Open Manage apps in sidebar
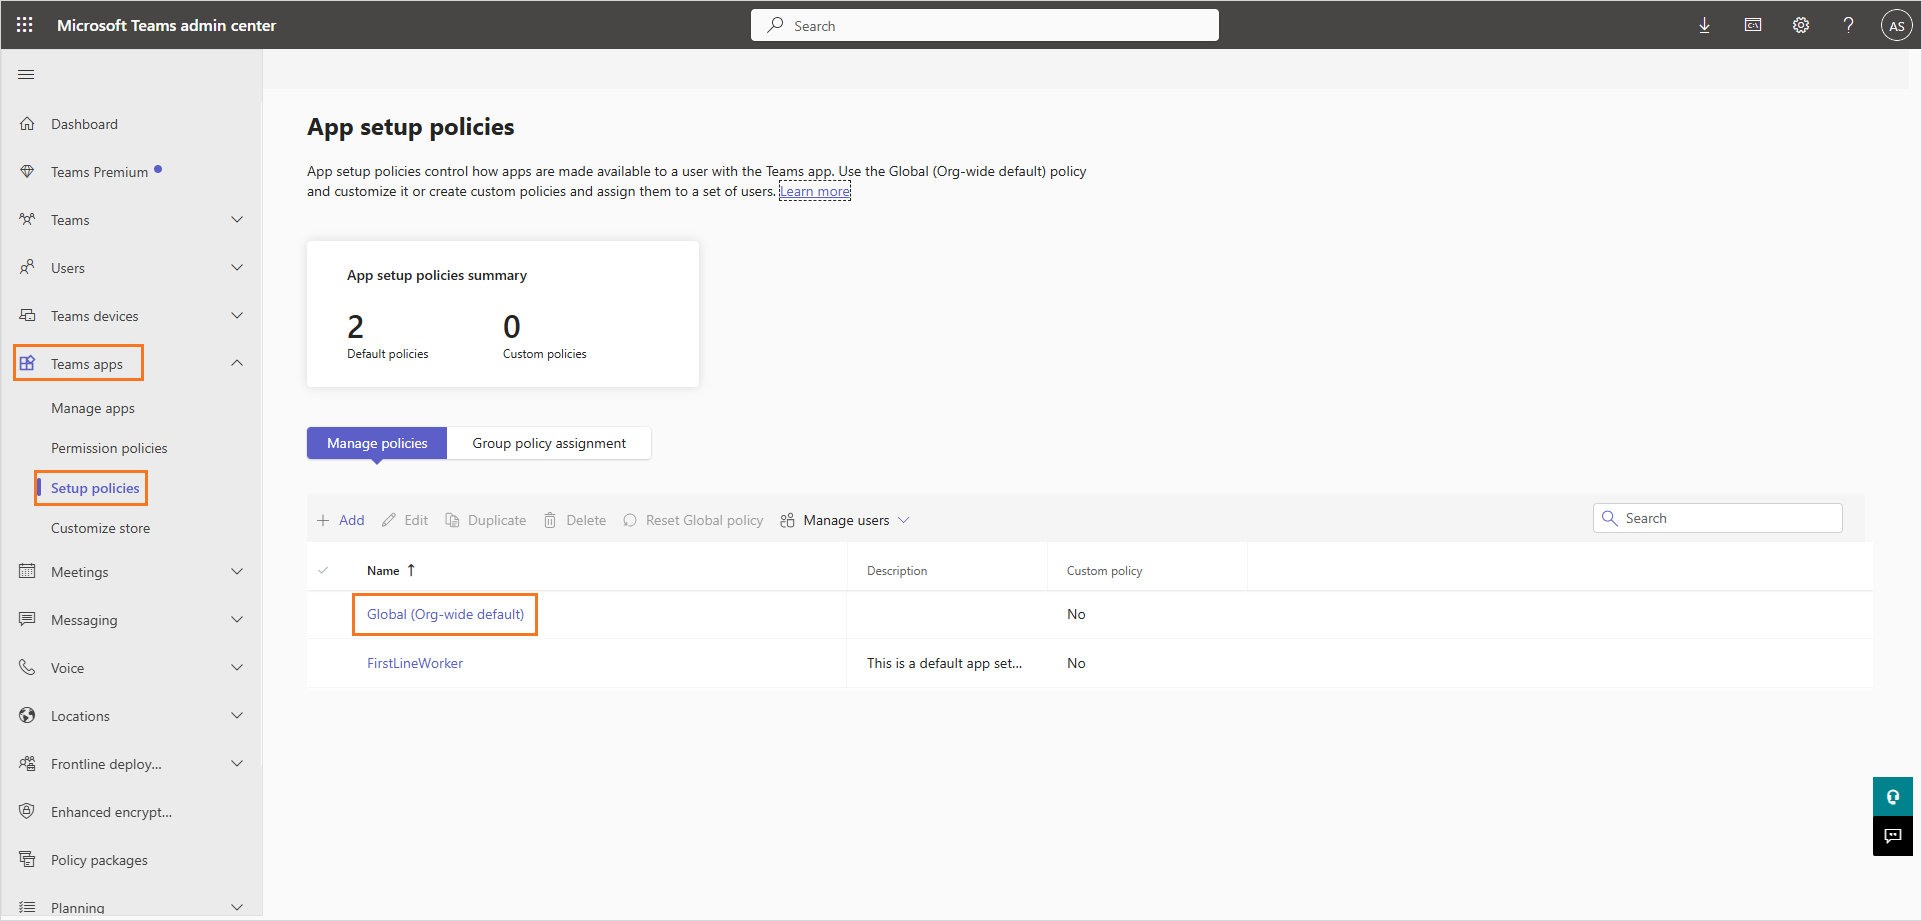Viewport: 1922px width, 921px height. coord(93,408)
